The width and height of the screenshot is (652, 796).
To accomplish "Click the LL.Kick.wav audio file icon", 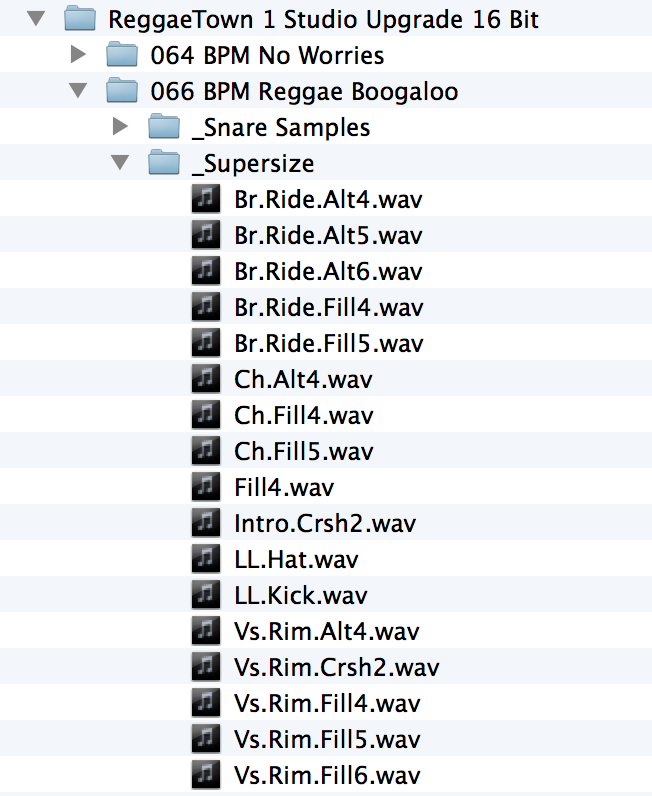I will (x=204, y=595).
